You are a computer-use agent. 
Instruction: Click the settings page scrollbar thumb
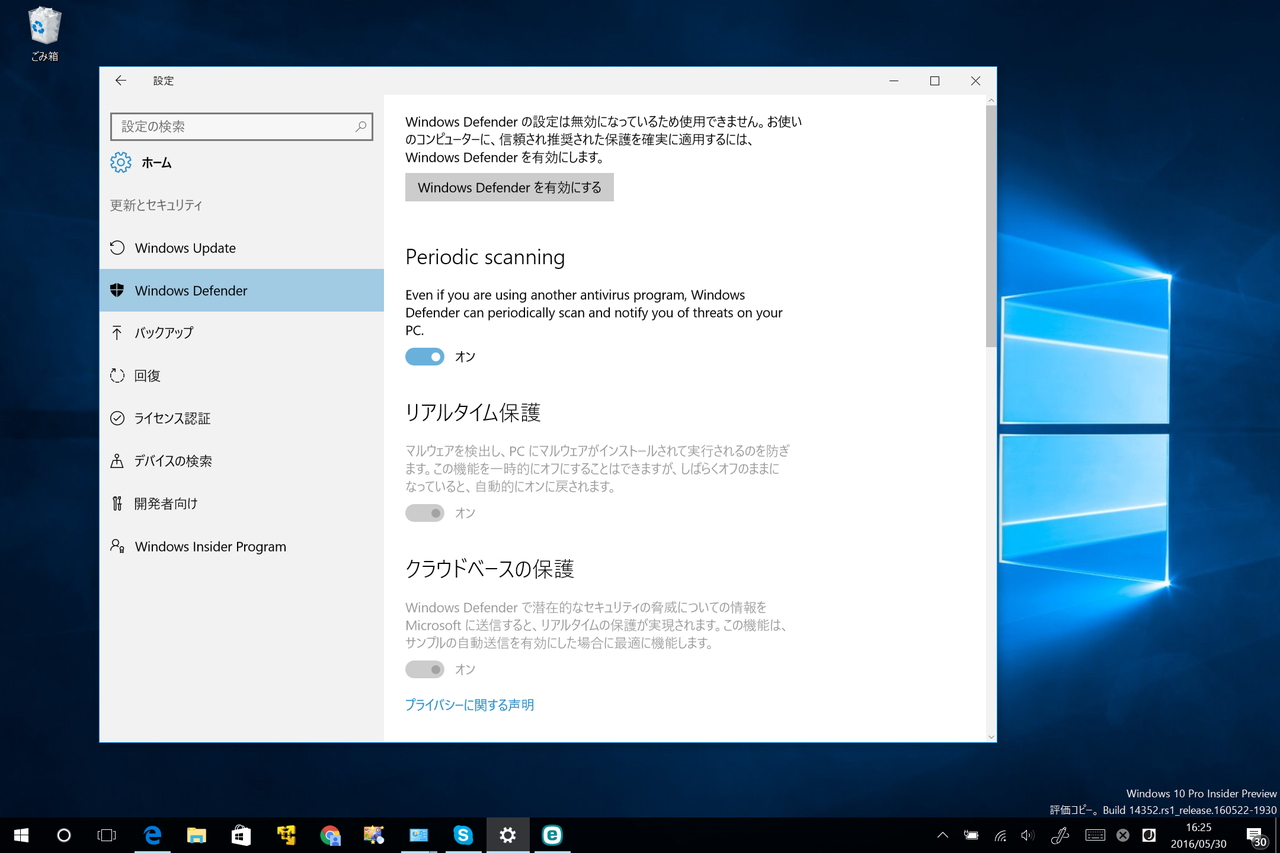pyautogui.click(x=991, y=225)
